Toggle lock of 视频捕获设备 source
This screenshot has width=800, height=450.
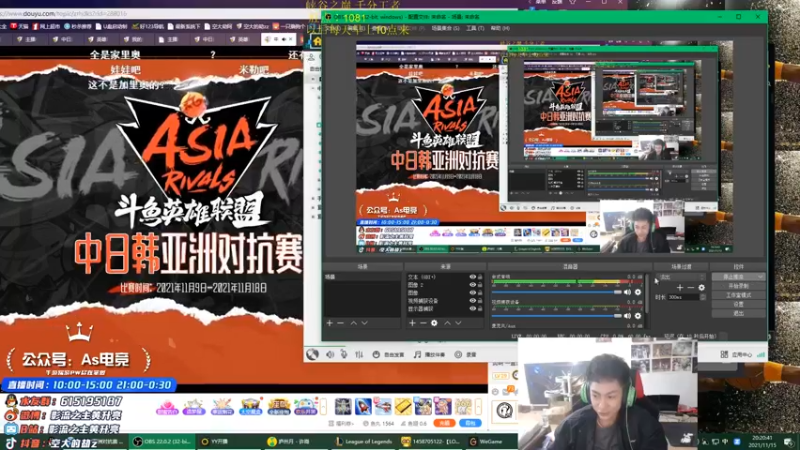[480, 301]
